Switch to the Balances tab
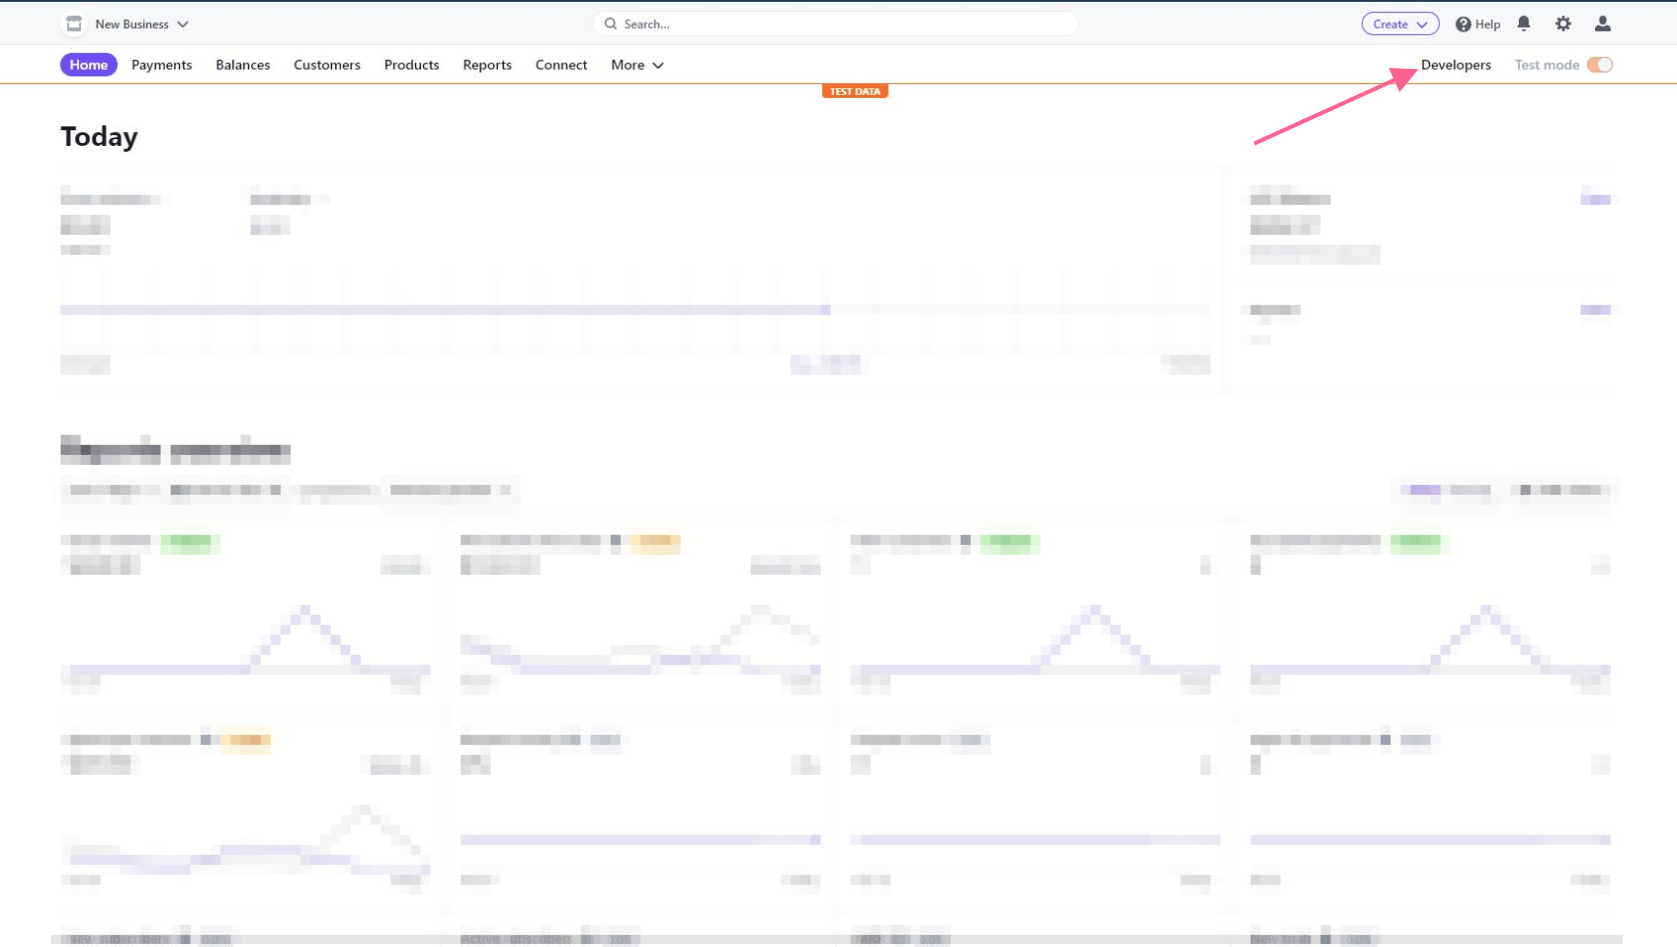 (x=242, y=65)
